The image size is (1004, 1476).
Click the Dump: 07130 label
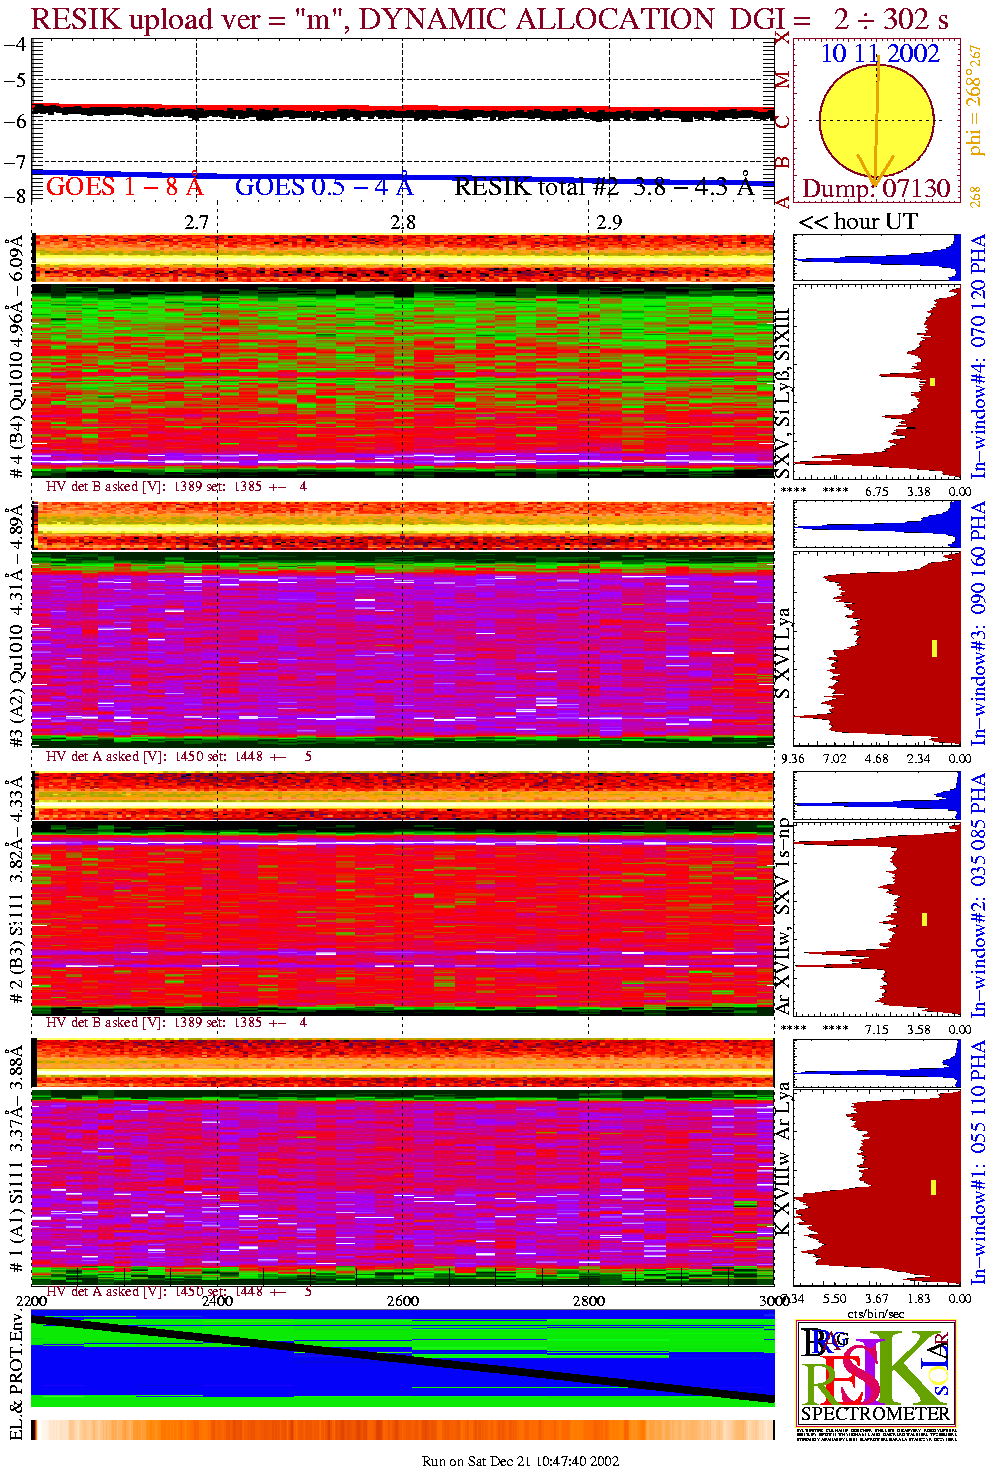876,189
